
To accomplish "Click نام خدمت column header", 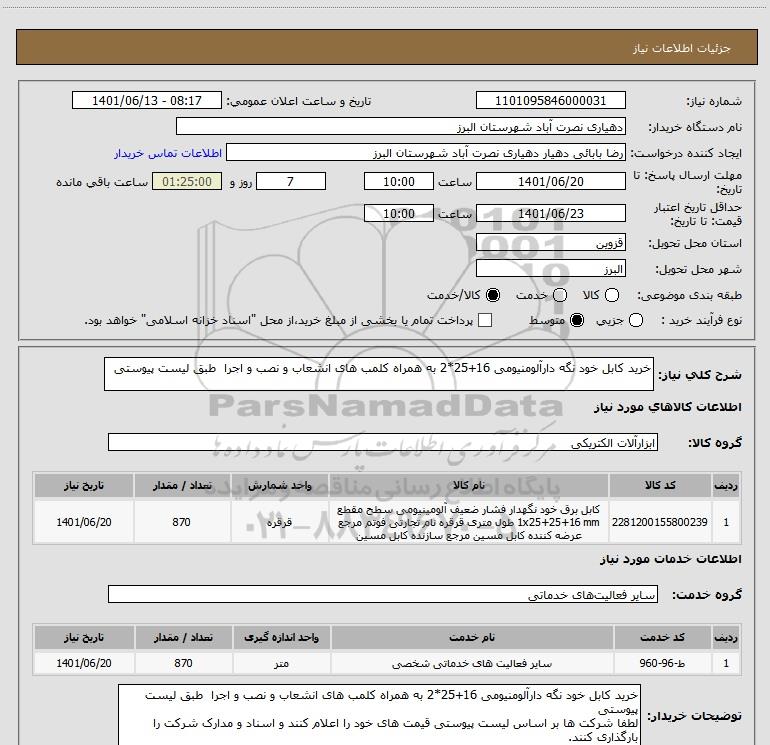I will pyautogui.click(x=472, y=637).
